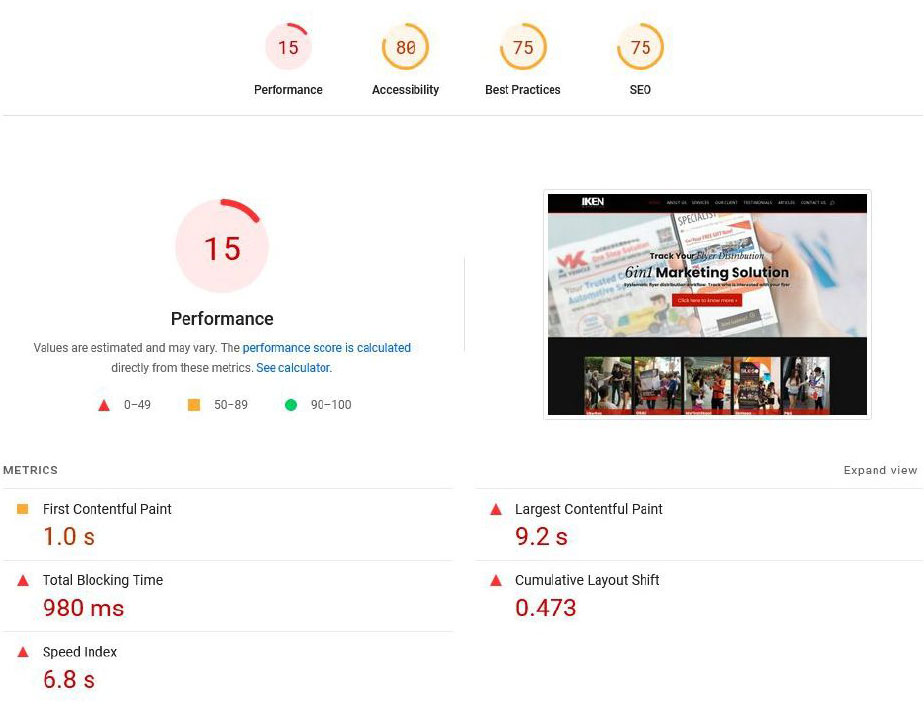Image resolution: width=924 pixels, height=726 pixels.
Task: Click the red triangle beside Largest Contentful Paint
Action: pyautogui.click(x=495, y=510)
